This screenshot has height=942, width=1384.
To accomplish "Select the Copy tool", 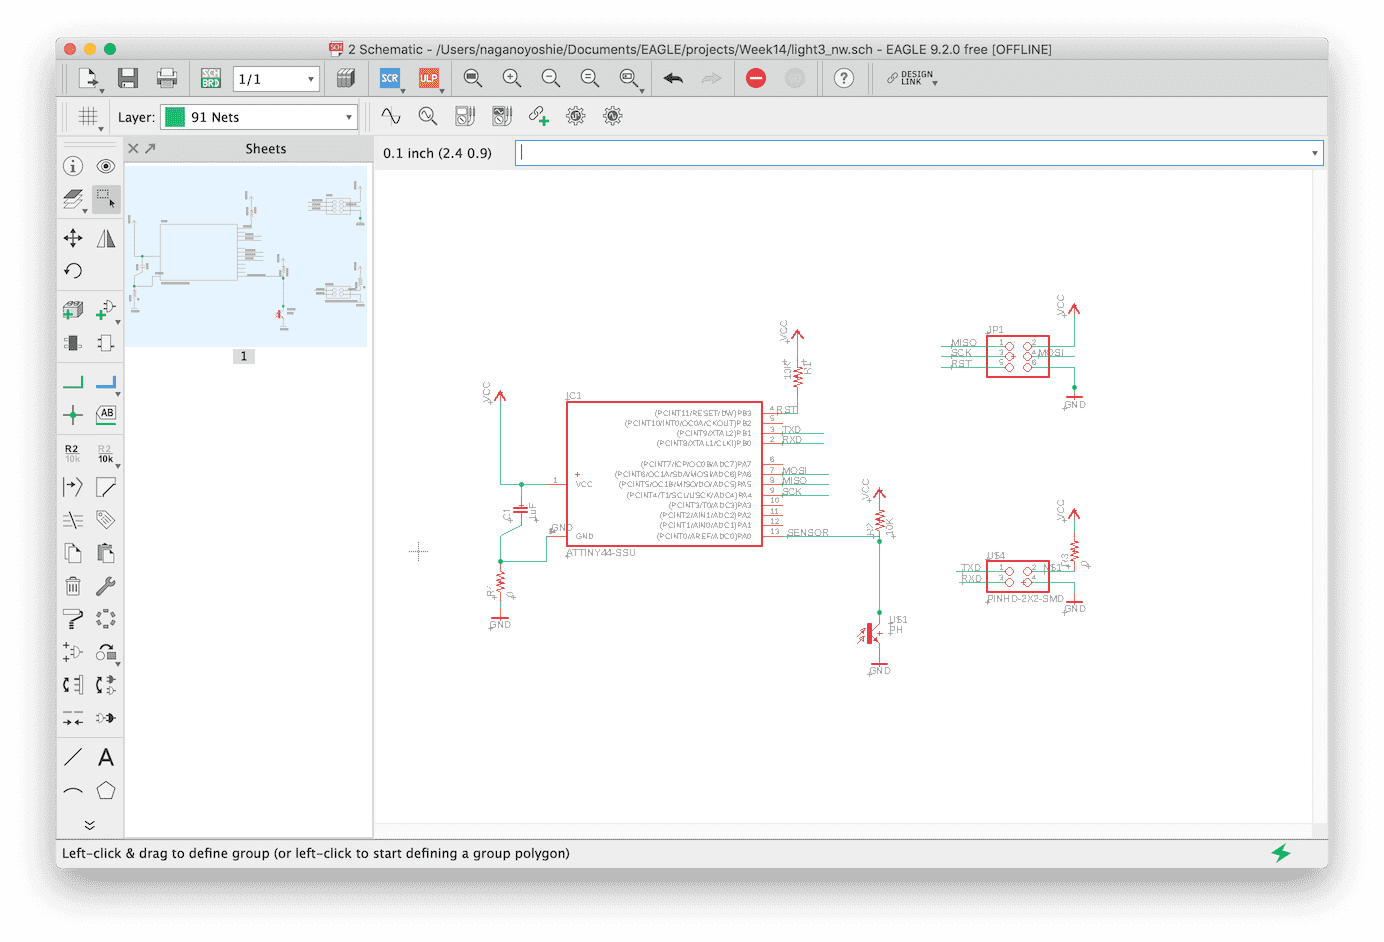I will (73, 553).
